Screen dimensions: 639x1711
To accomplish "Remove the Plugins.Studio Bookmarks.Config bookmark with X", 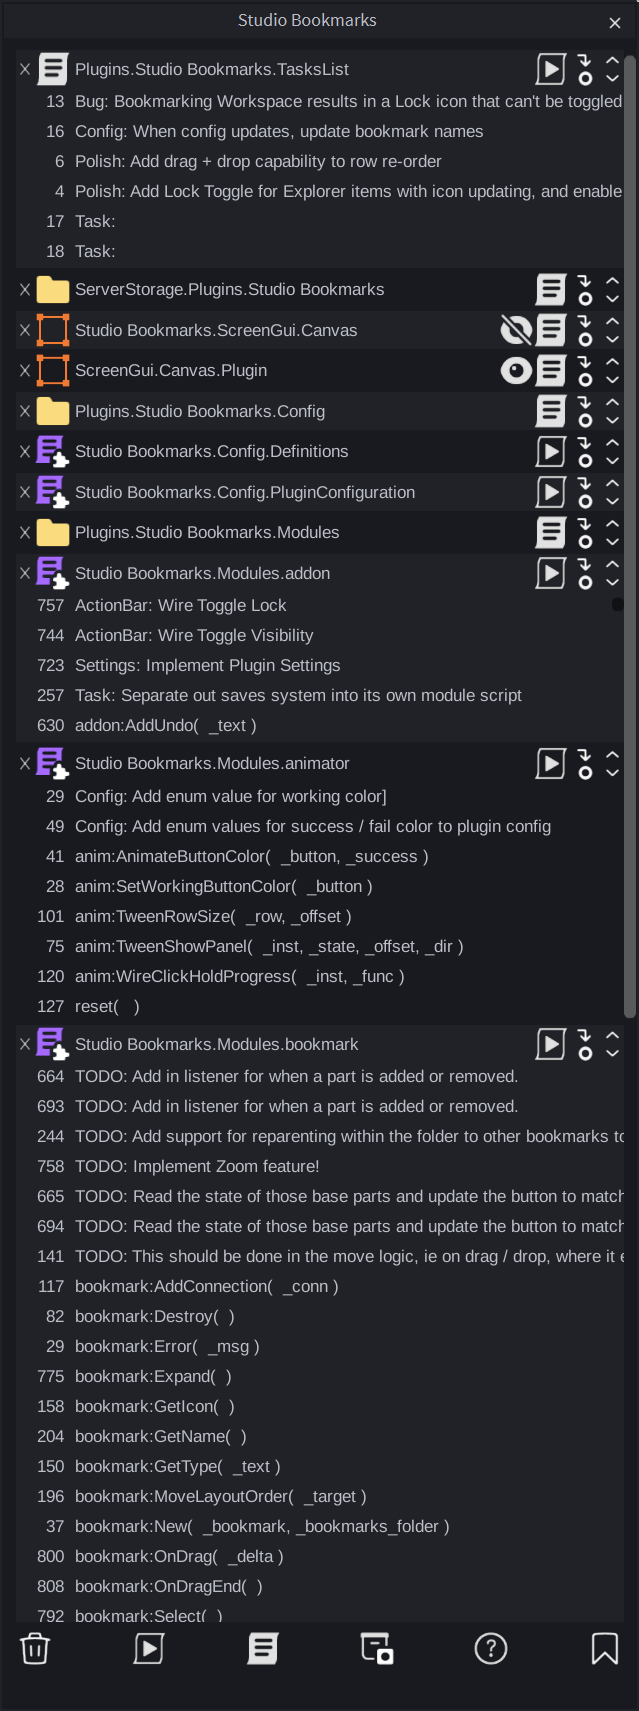I will click(25, 411).
